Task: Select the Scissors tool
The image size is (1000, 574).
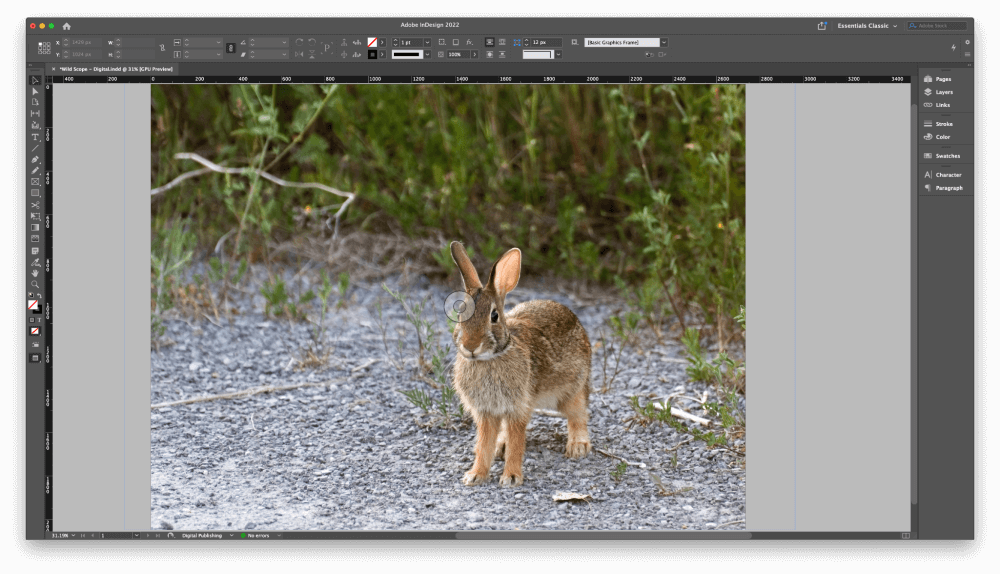Action: (x=35, y=205)
